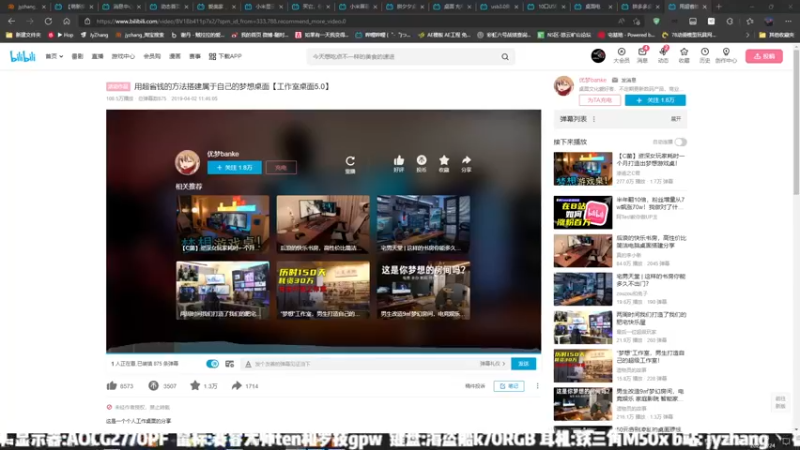Open the 漫画 nav item
The width and height of the screenshot is (800, 450).
[175, 56]
